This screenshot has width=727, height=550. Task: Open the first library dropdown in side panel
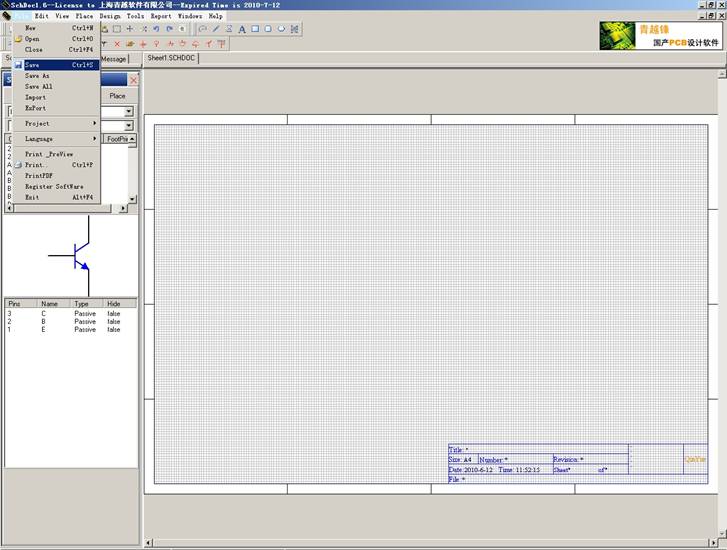[x=128, y=111]
